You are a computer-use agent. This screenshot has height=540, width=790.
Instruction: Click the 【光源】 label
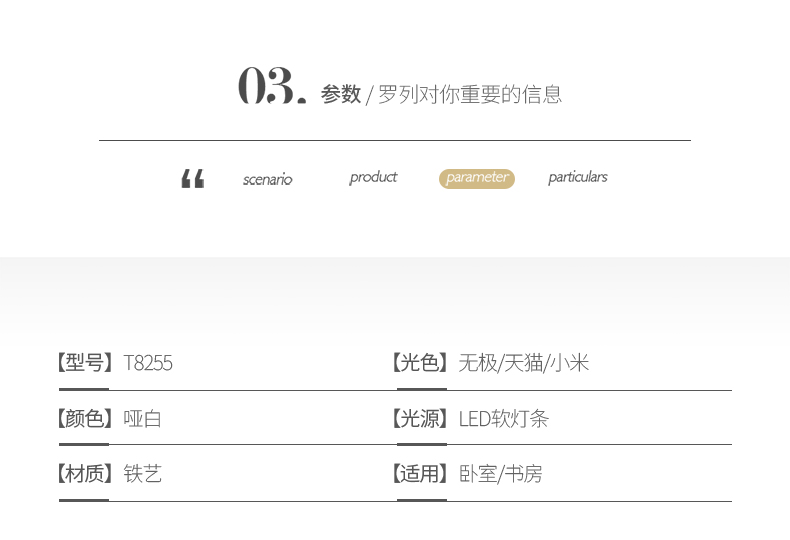click(x=420, y=418)
